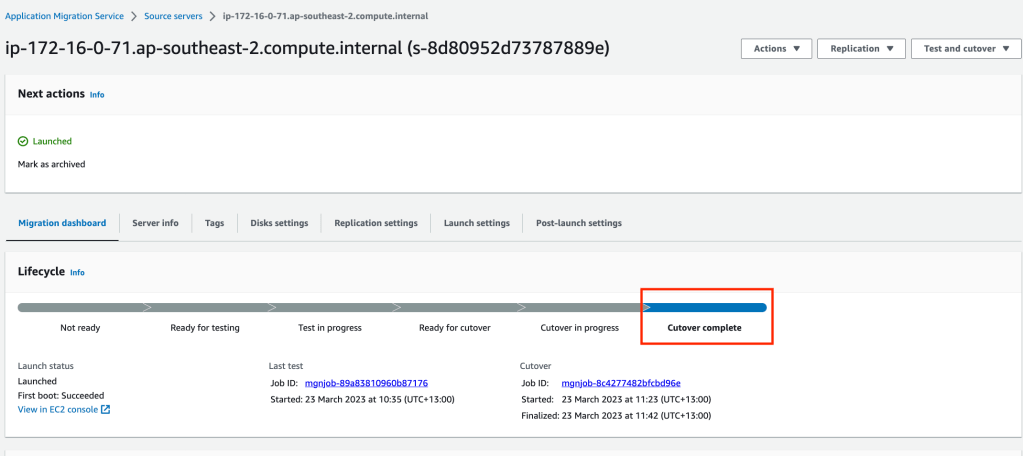The width and height of the screenshot is (1023, 456).
Task: Switch to Disks settings tab
Action: (279, 223)
